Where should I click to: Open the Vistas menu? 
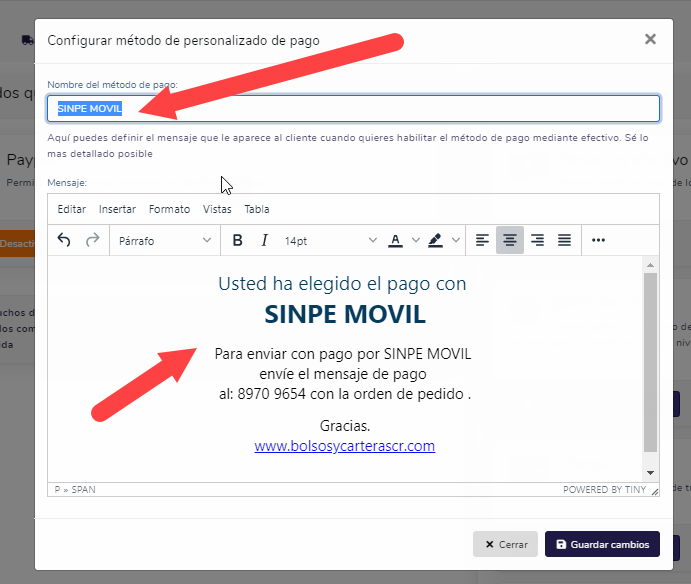(217, 209)
